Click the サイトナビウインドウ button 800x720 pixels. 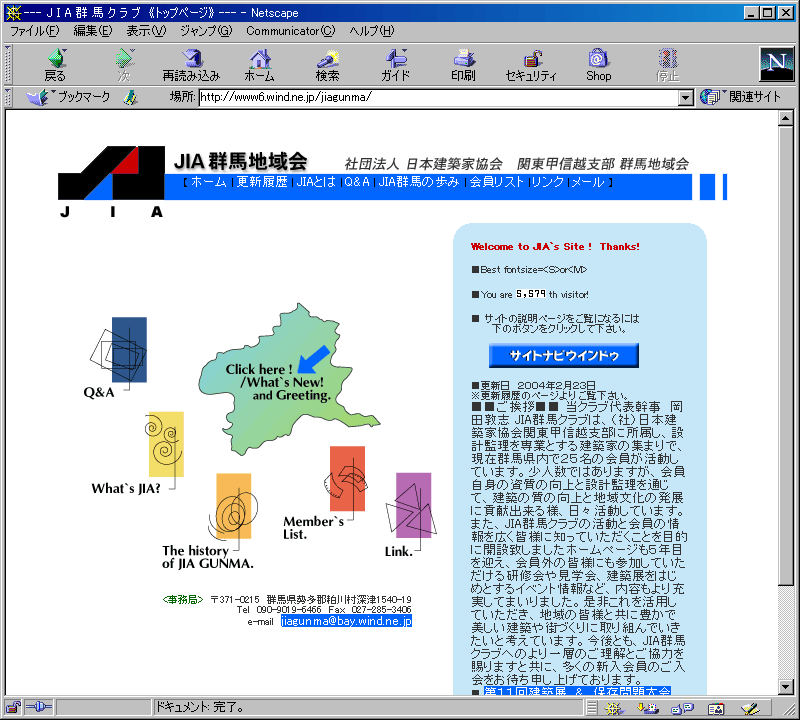click(564, 356)
